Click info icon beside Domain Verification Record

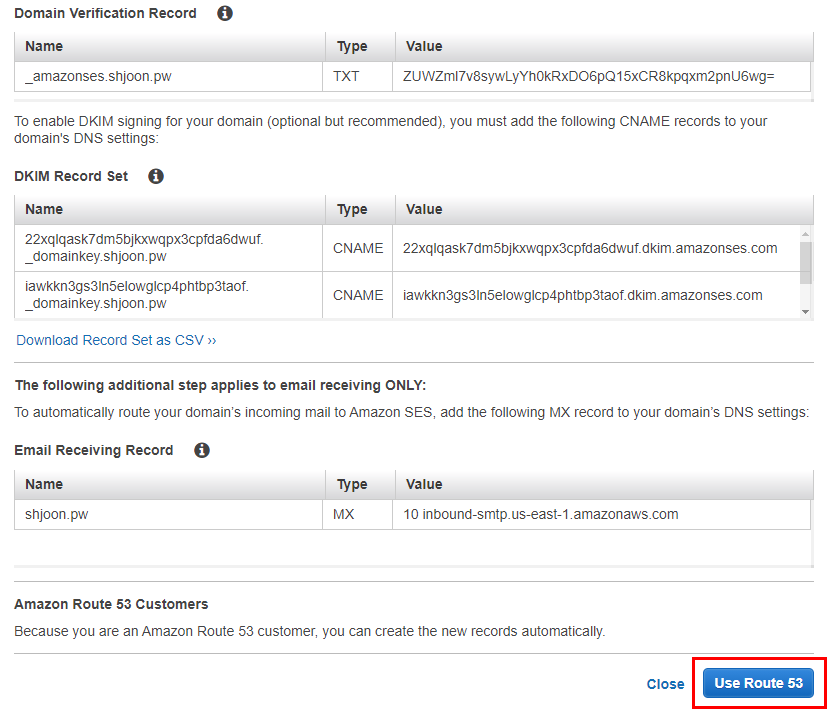[x=225, y=13]
